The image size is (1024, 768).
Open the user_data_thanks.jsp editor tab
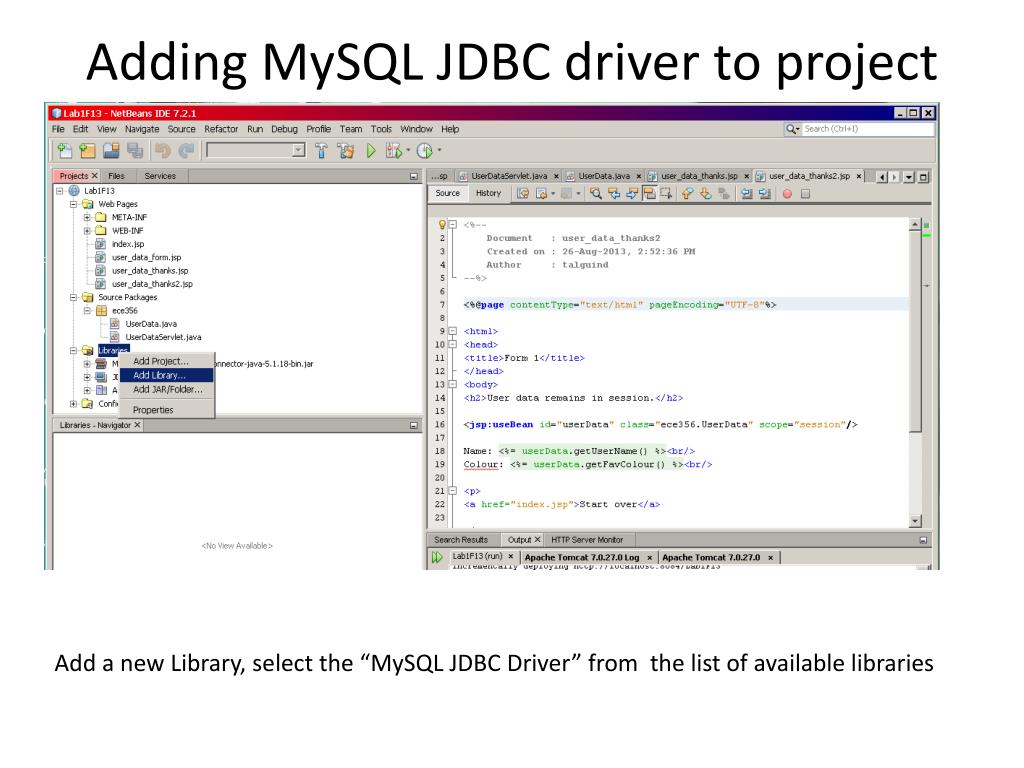point(699,176)
